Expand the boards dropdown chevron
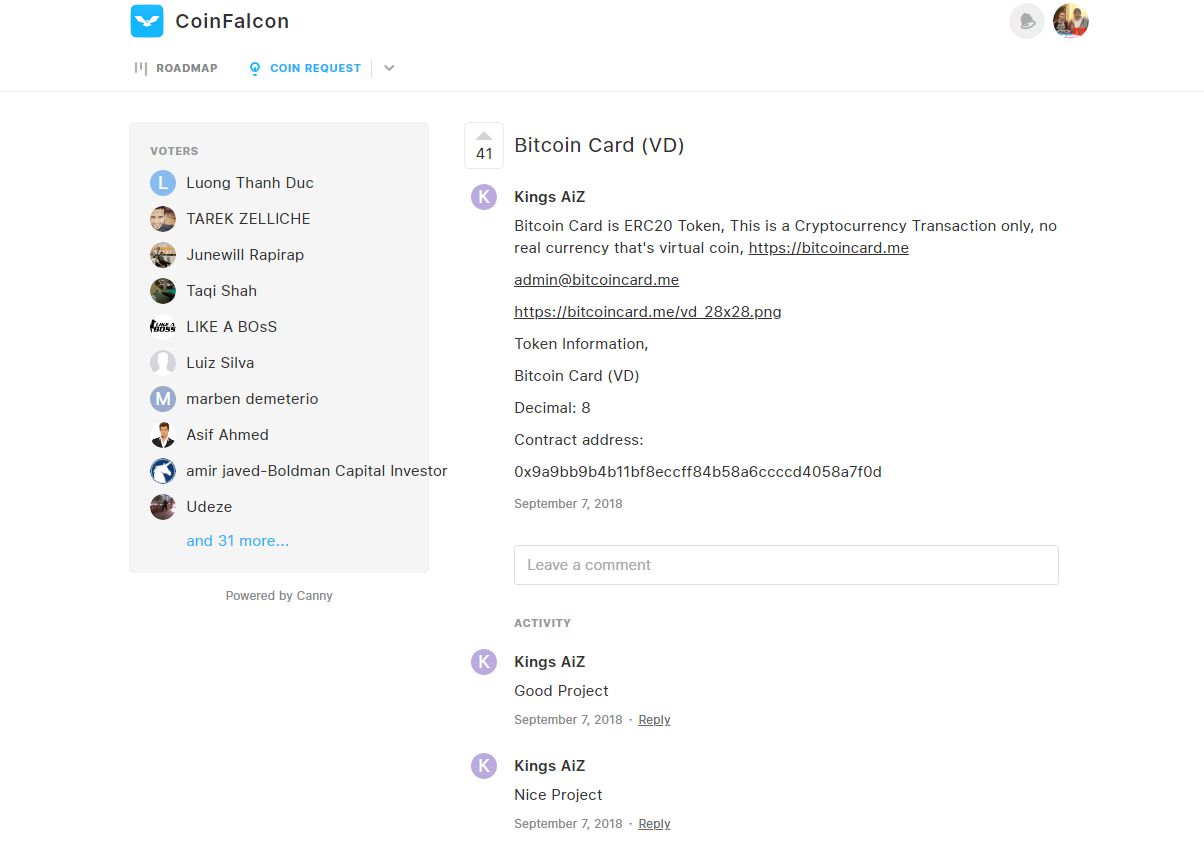The width and height of the screenshot is (1204, 855). click(x=389, y=68)
